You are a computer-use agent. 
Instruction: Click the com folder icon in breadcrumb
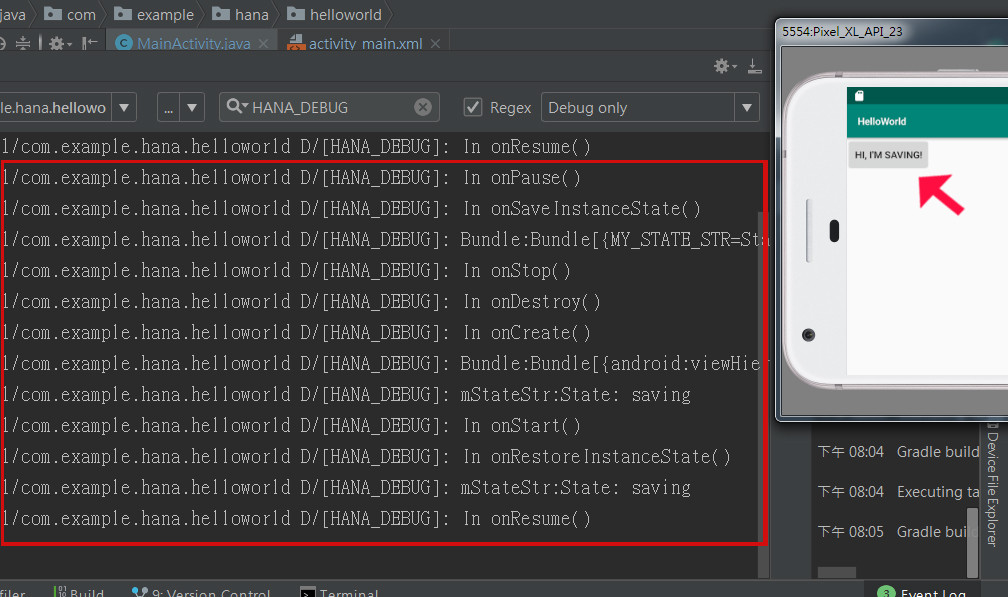(53, 13)
